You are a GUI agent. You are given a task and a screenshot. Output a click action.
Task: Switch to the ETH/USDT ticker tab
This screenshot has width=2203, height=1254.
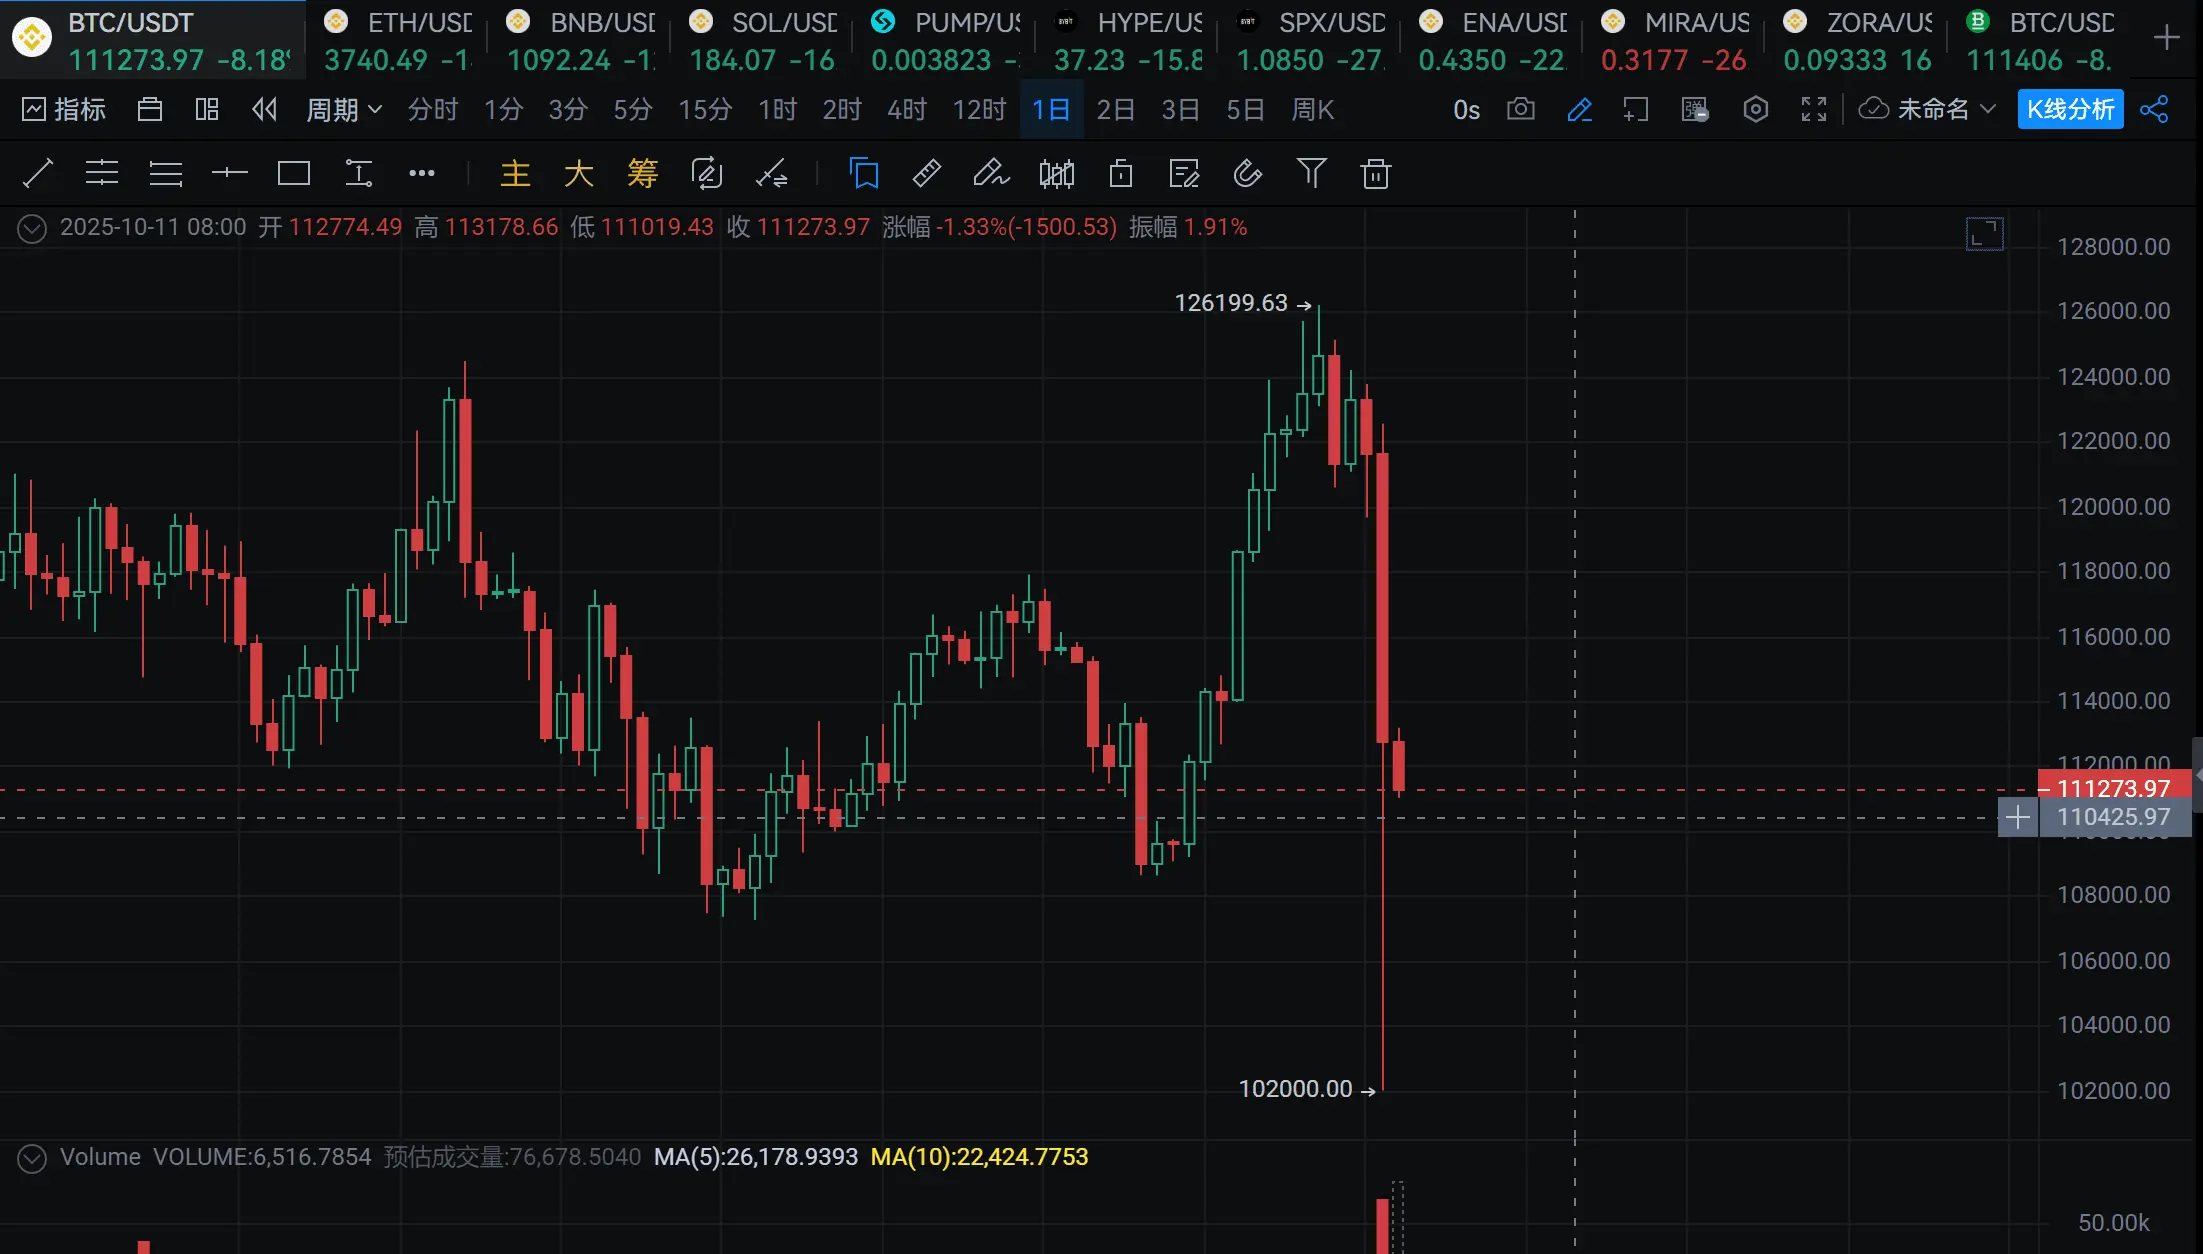point(398,40)
